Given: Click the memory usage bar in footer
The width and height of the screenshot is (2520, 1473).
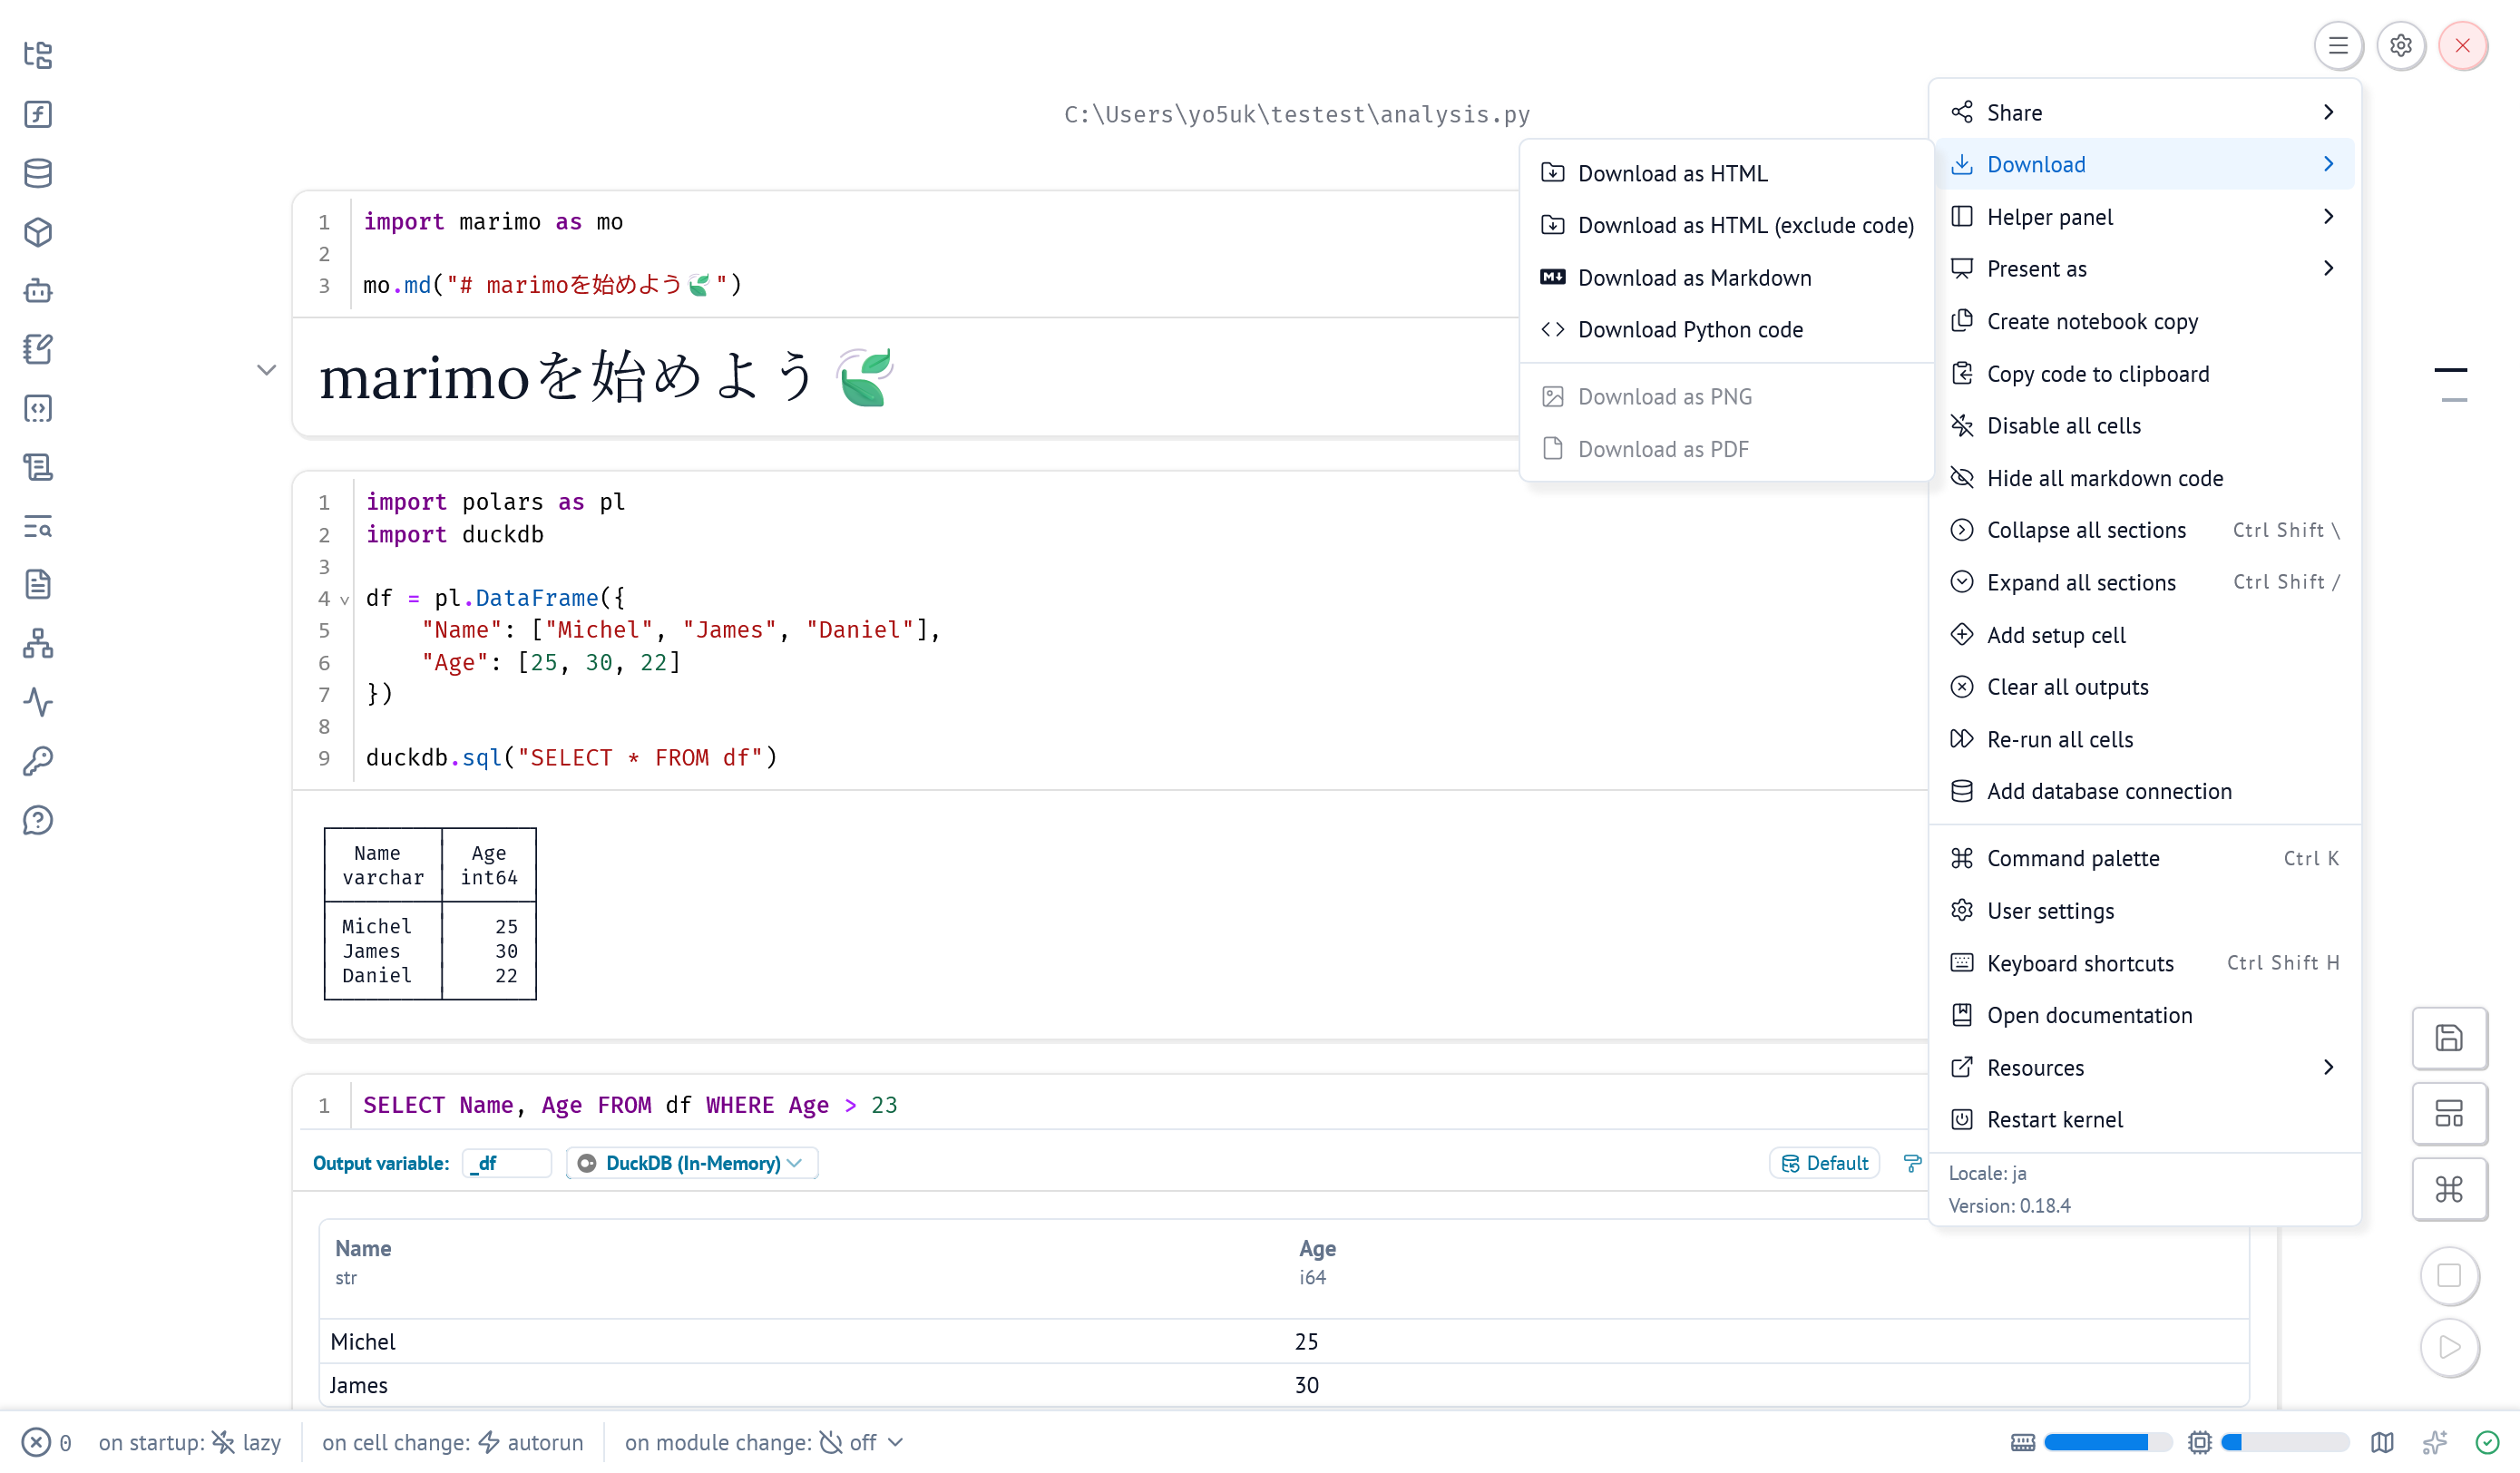Looking at the screenshot, I should [x=2108, y=1442].
